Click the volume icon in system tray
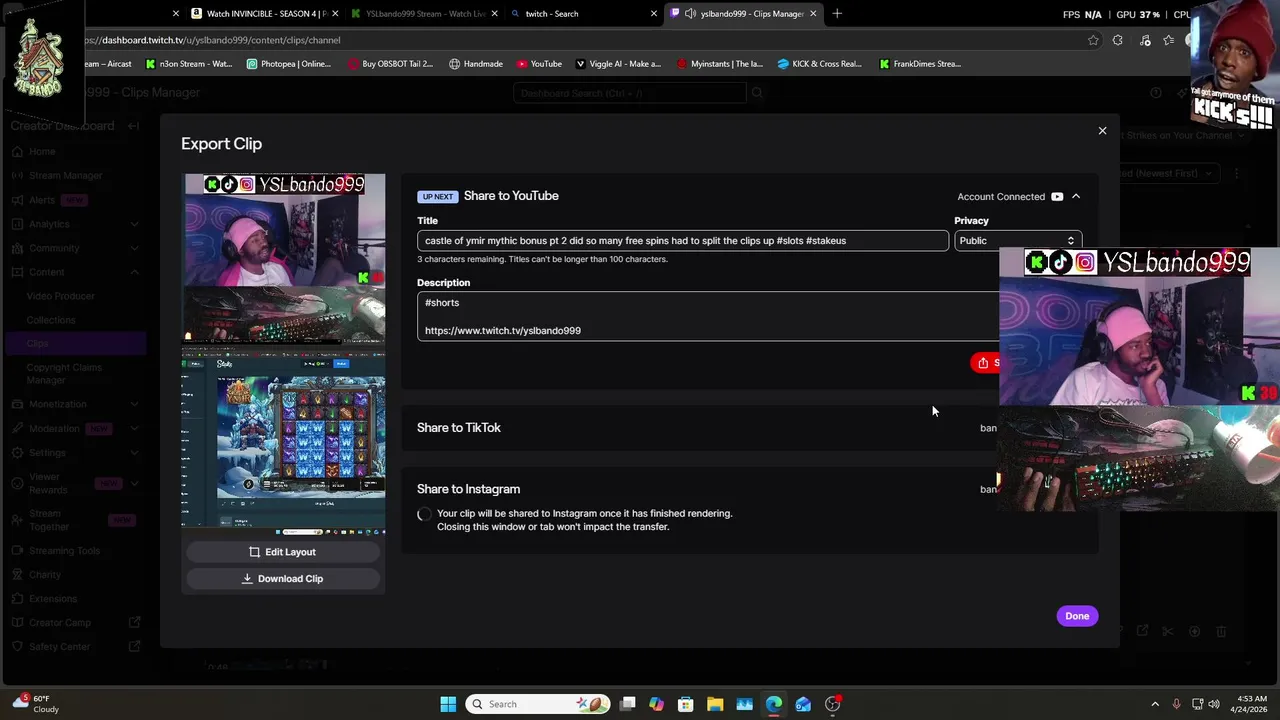This screenshot has height=720, width=1280. click(1214, 704)
